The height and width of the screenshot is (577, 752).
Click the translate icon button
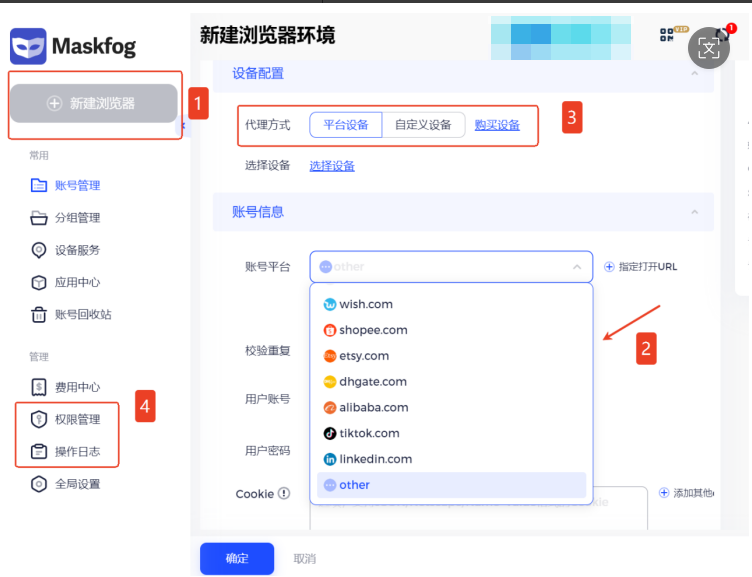(x=709, y=47)
